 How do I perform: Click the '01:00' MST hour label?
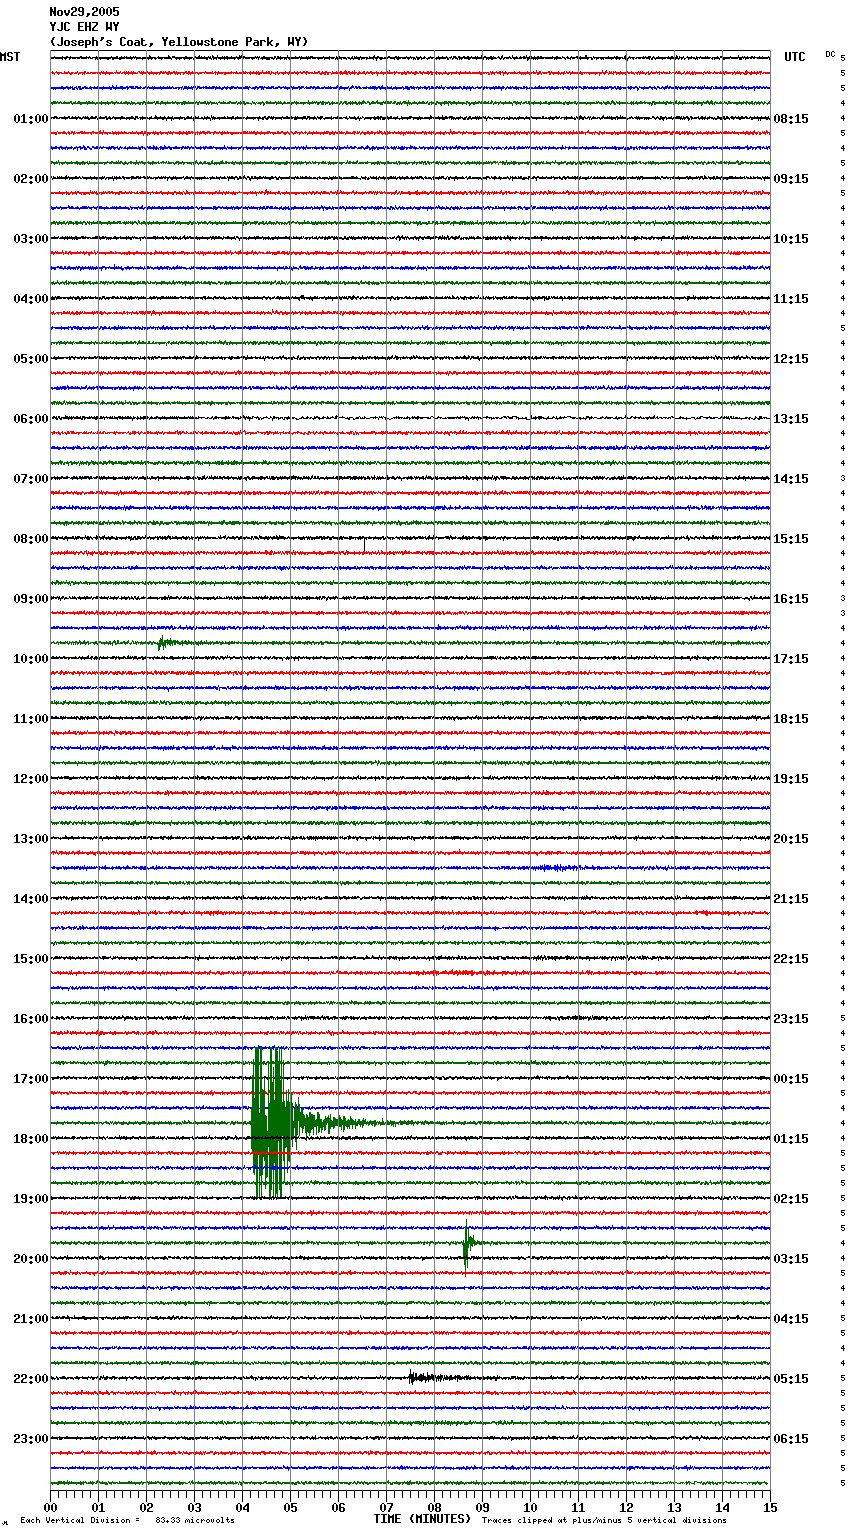click(x=30, y=119)
